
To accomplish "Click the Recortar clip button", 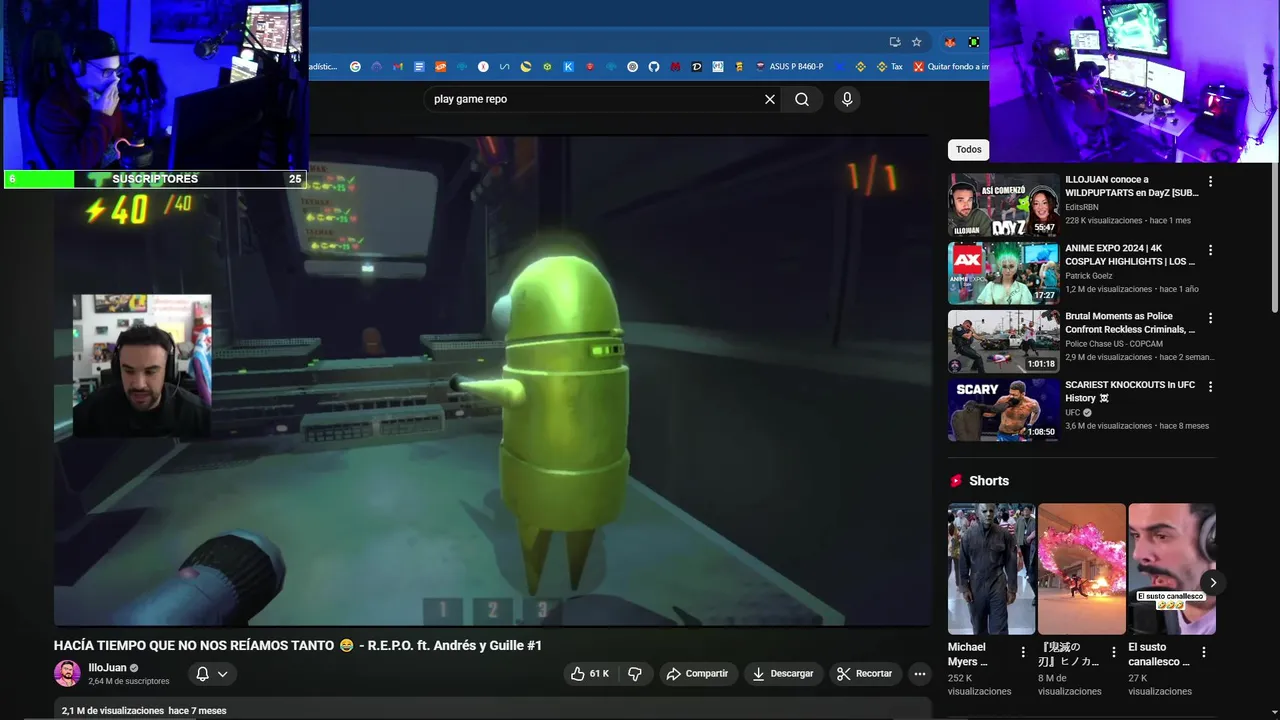I will point(865,674).
